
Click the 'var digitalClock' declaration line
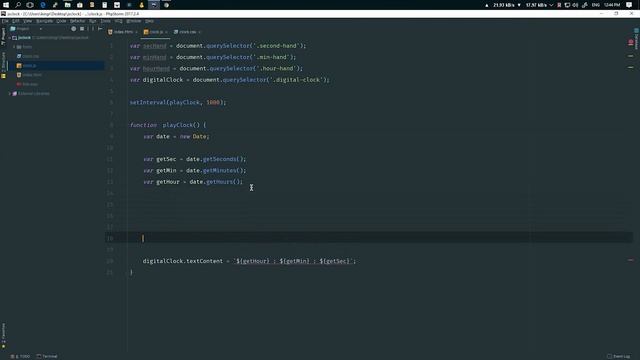[229, 80]
